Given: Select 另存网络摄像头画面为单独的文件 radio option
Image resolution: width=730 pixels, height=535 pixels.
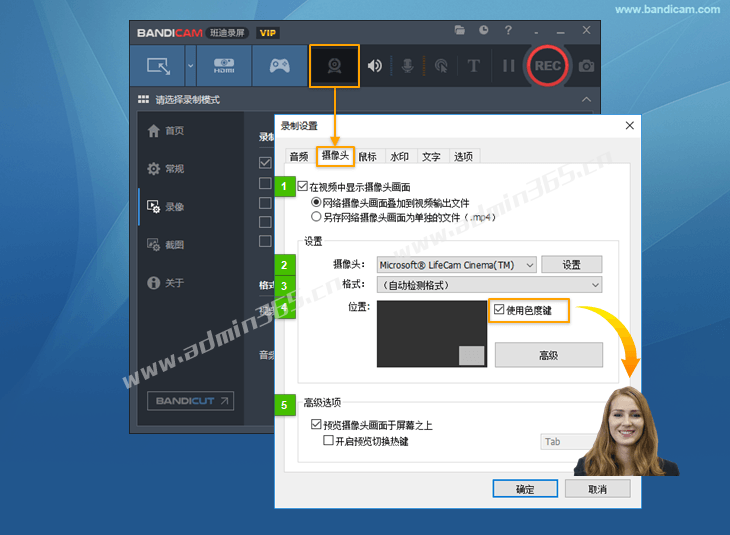Looking at the screenshot, I should pyautogui.click(x=316, y=217).
